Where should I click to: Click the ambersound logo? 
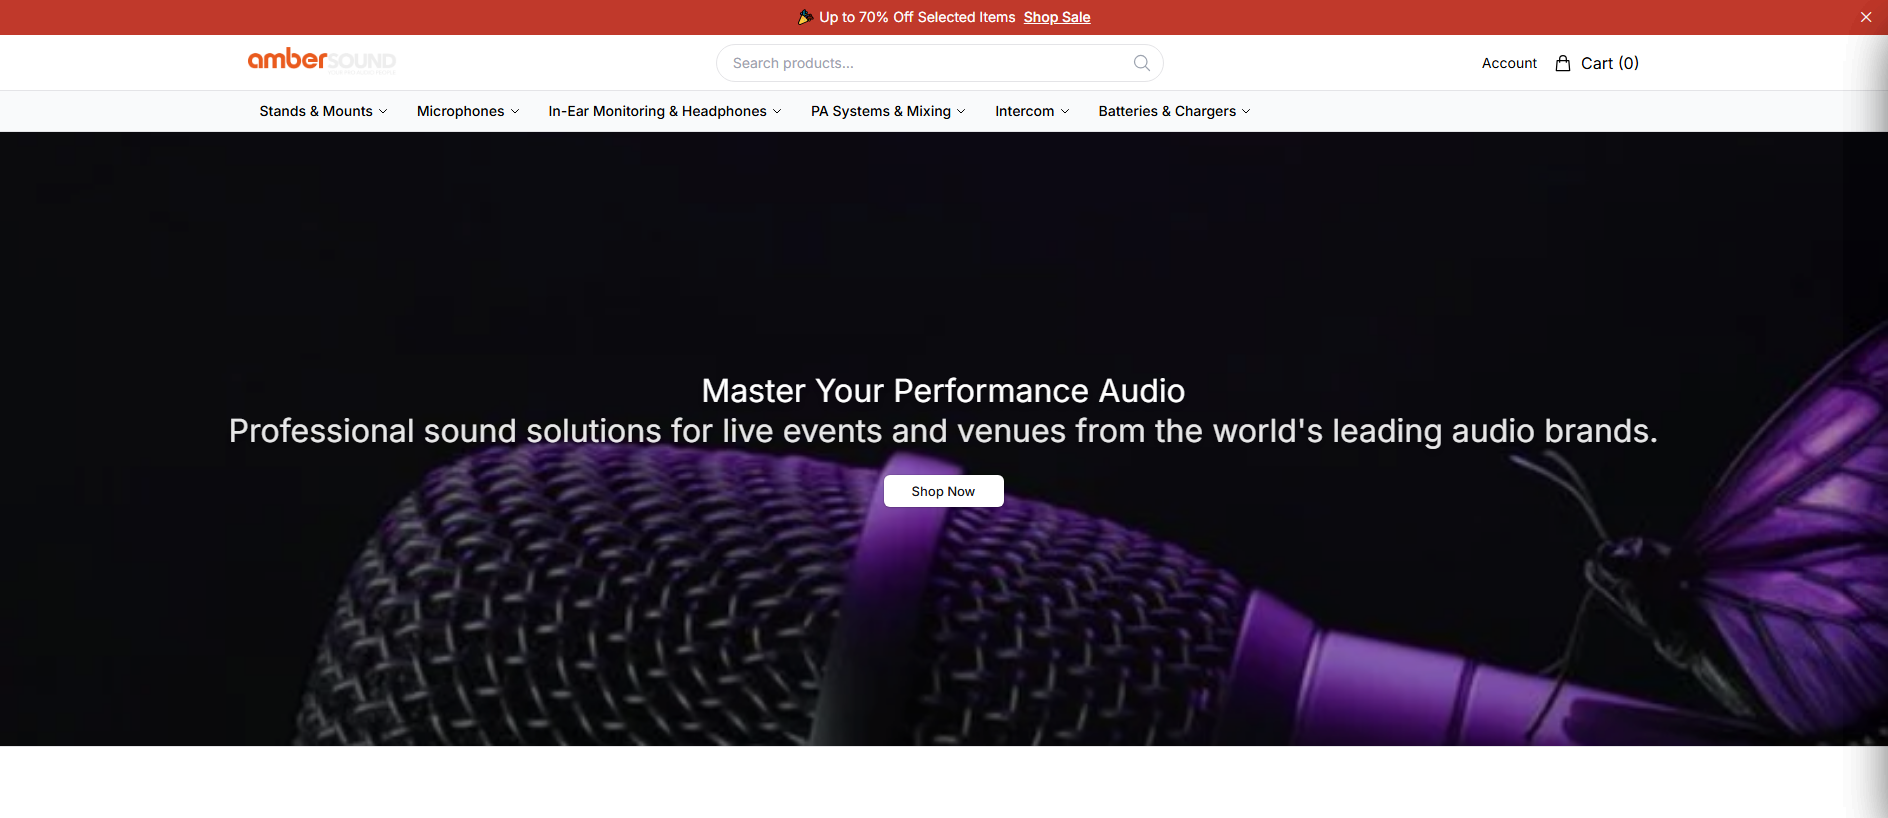[322, 61]
